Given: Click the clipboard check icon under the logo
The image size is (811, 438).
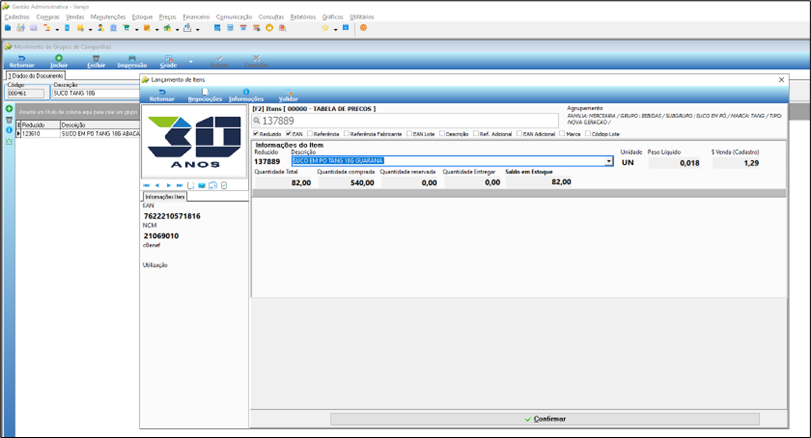Looking at the screenshot, I should [224, 185].
